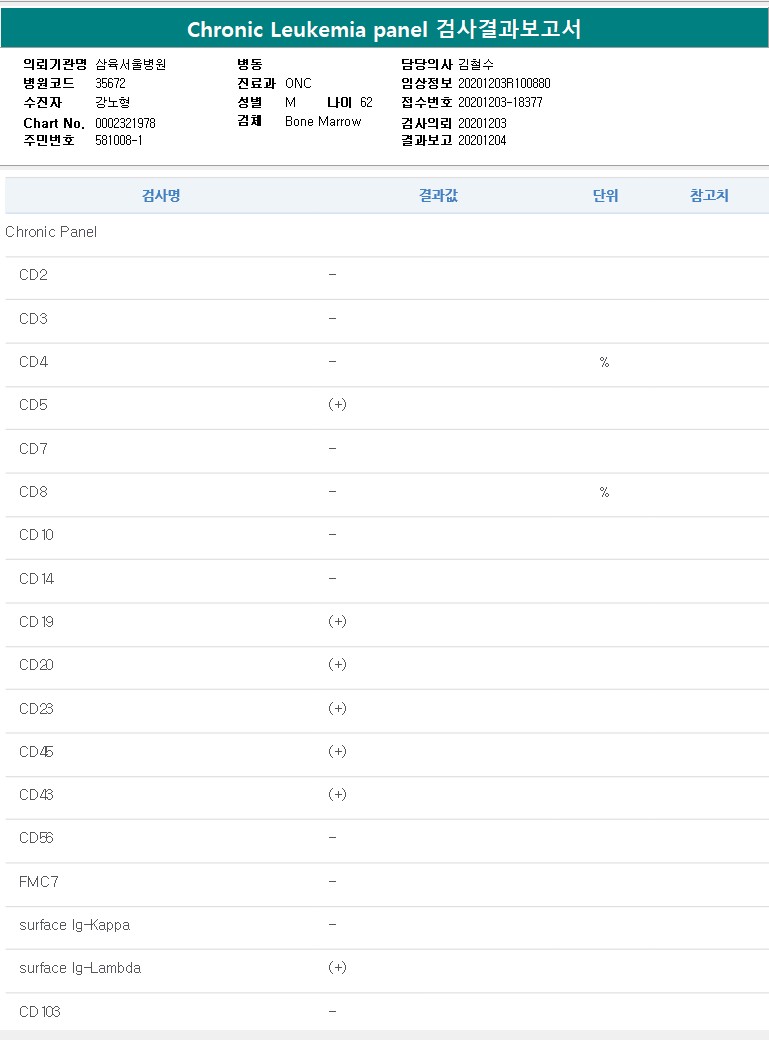Click the (+) result for CD20
The height and width of the screenshot is (1040, 769).
click(x=337, y=665)
